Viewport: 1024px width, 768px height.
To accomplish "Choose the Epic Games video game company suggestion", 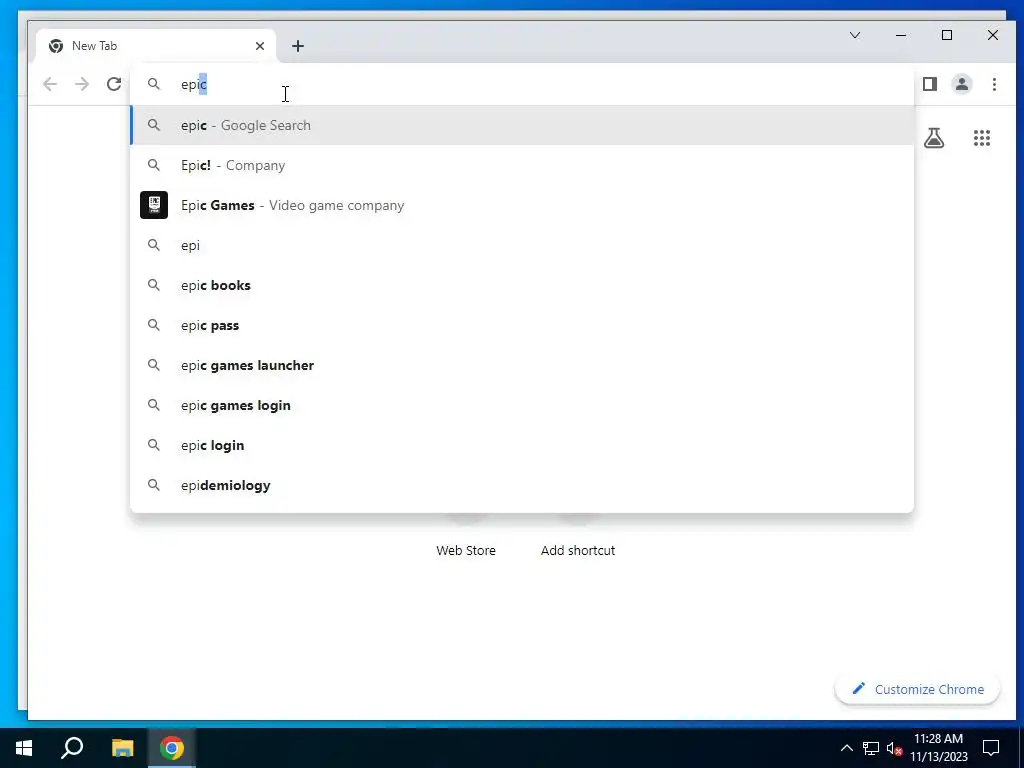I will 522,205.
